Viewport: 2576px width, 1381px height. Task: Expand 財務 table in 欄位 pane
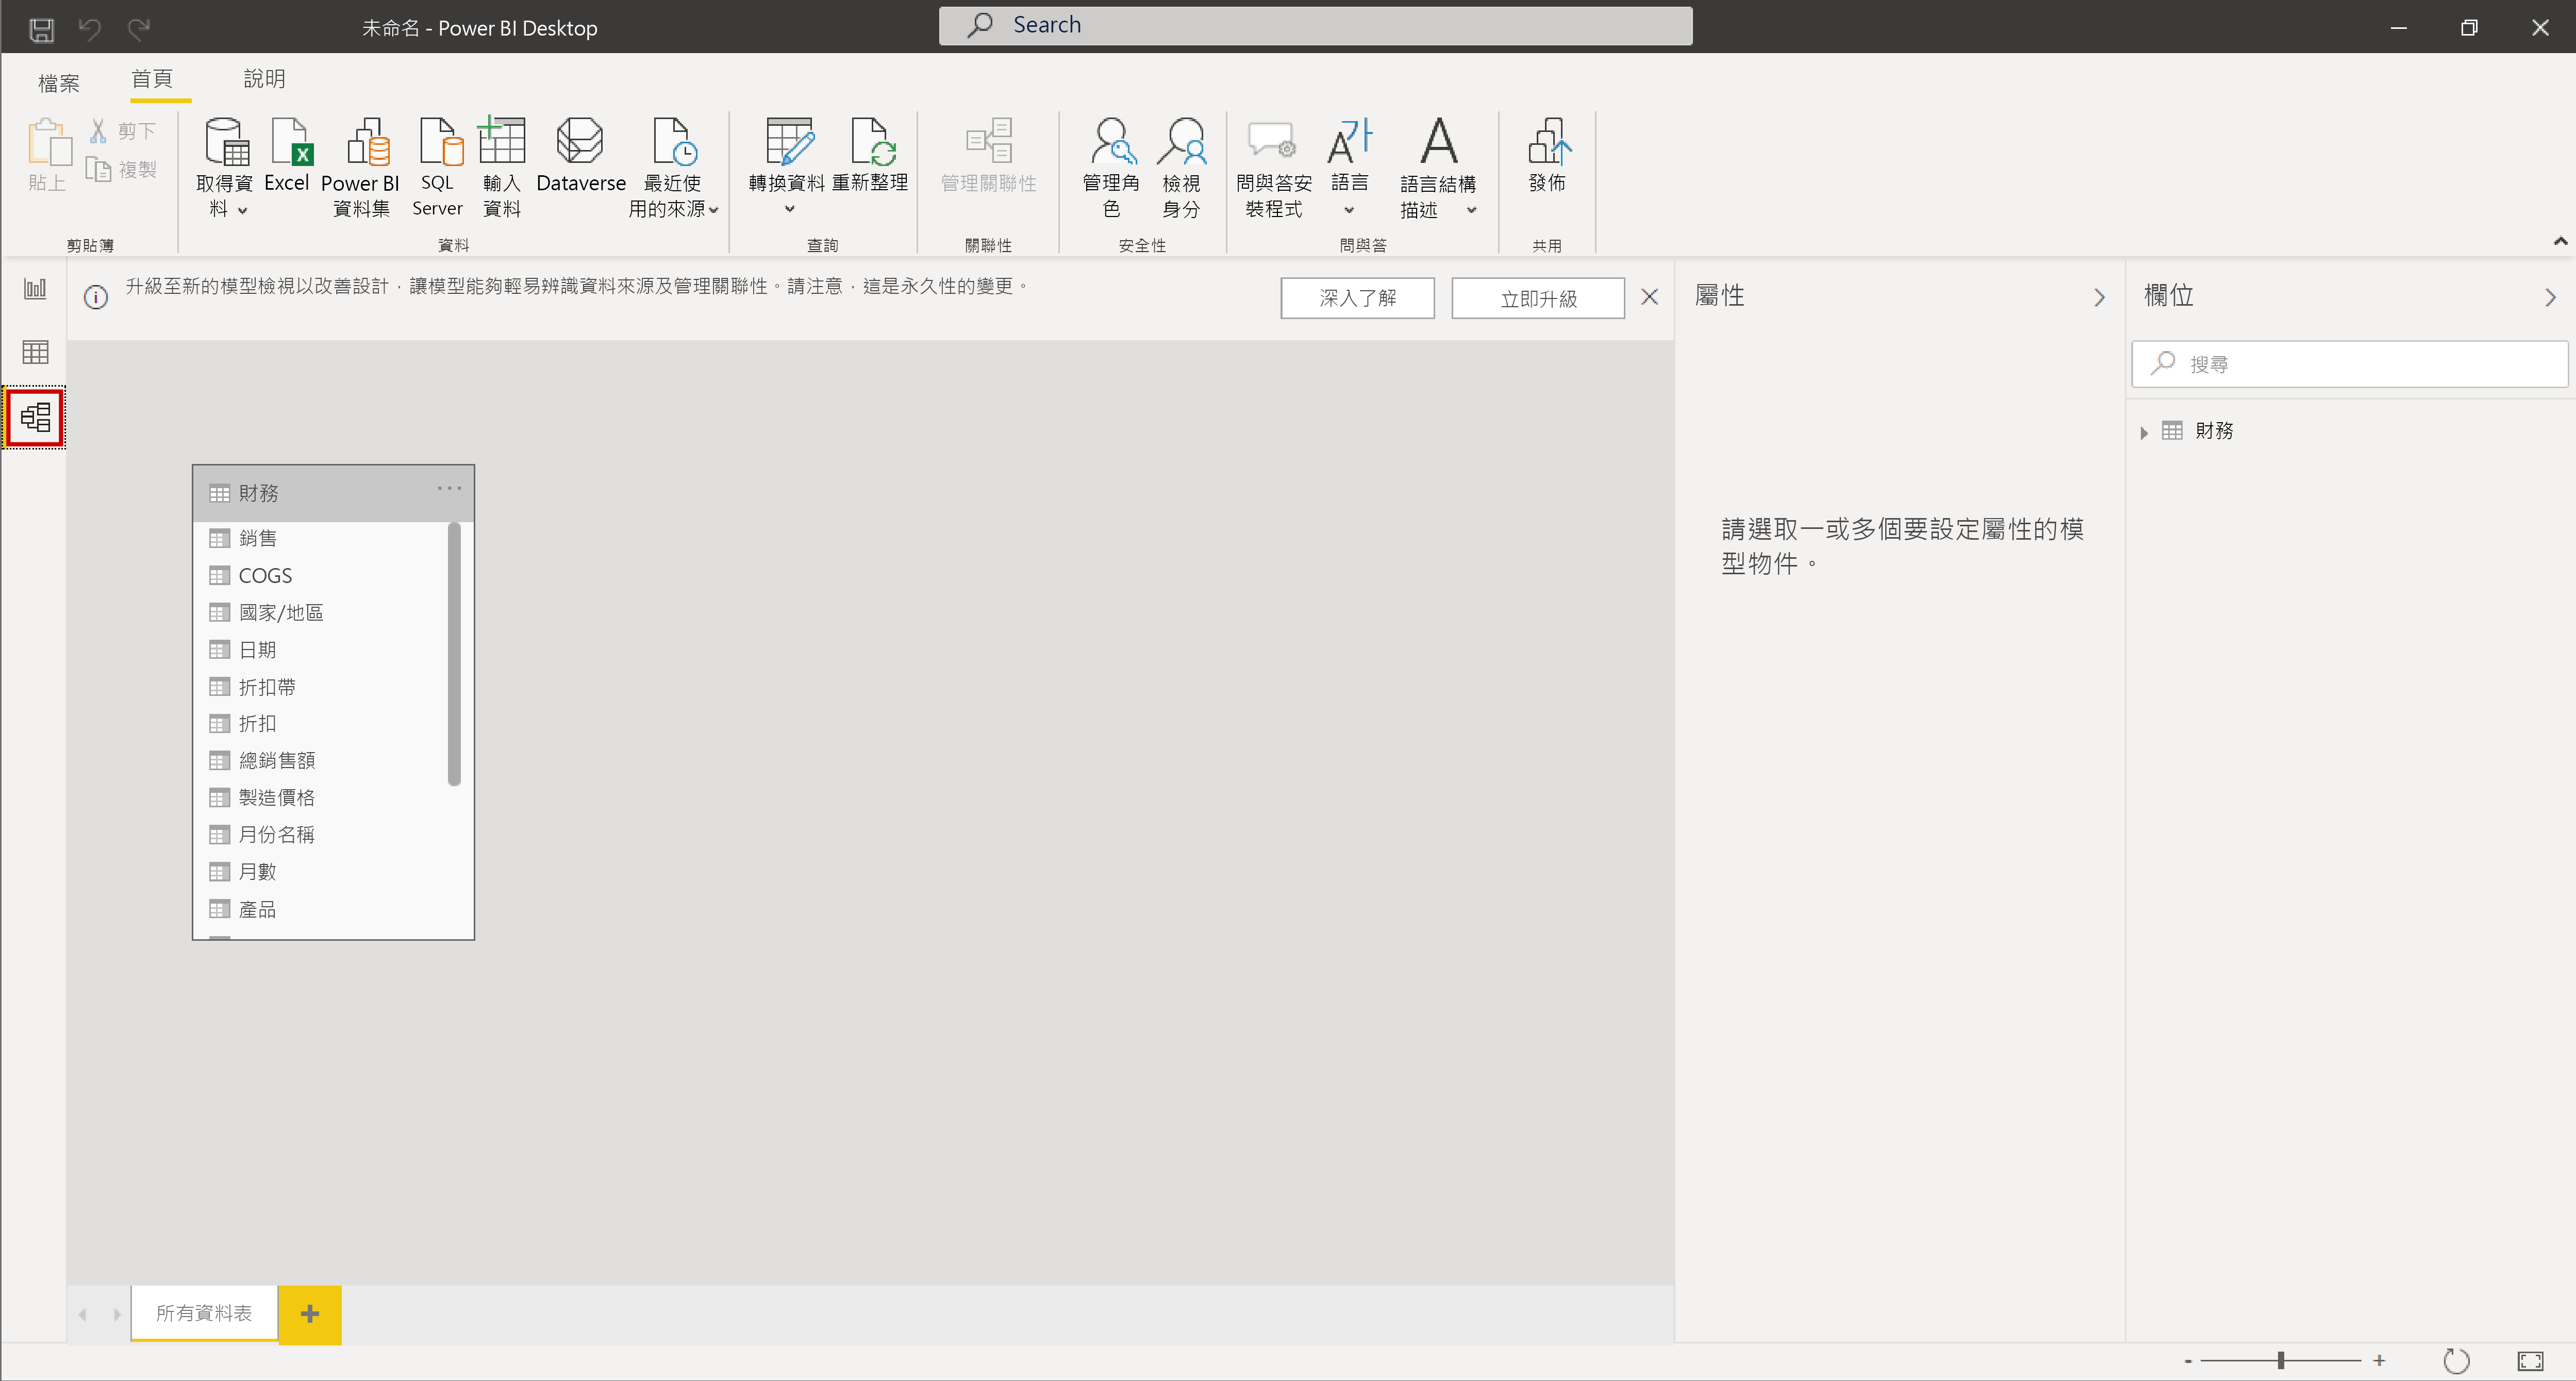2143,433
